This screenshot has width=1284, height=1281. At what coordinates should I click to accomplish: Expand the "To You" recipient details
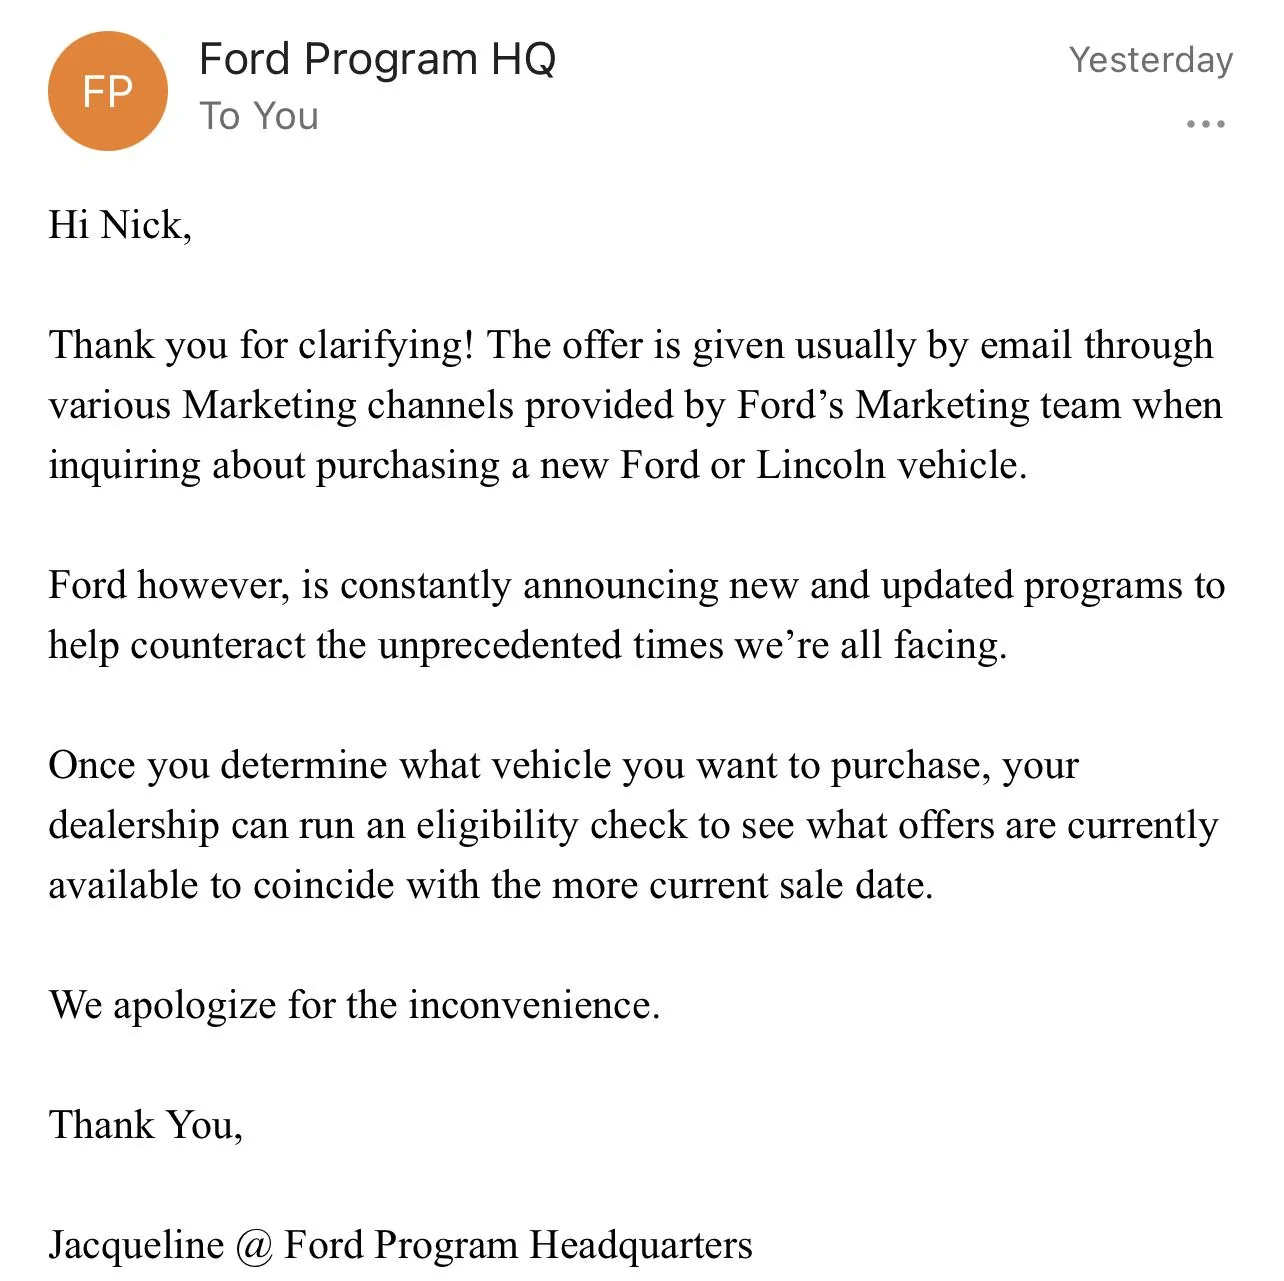click(x=259, y=116)
